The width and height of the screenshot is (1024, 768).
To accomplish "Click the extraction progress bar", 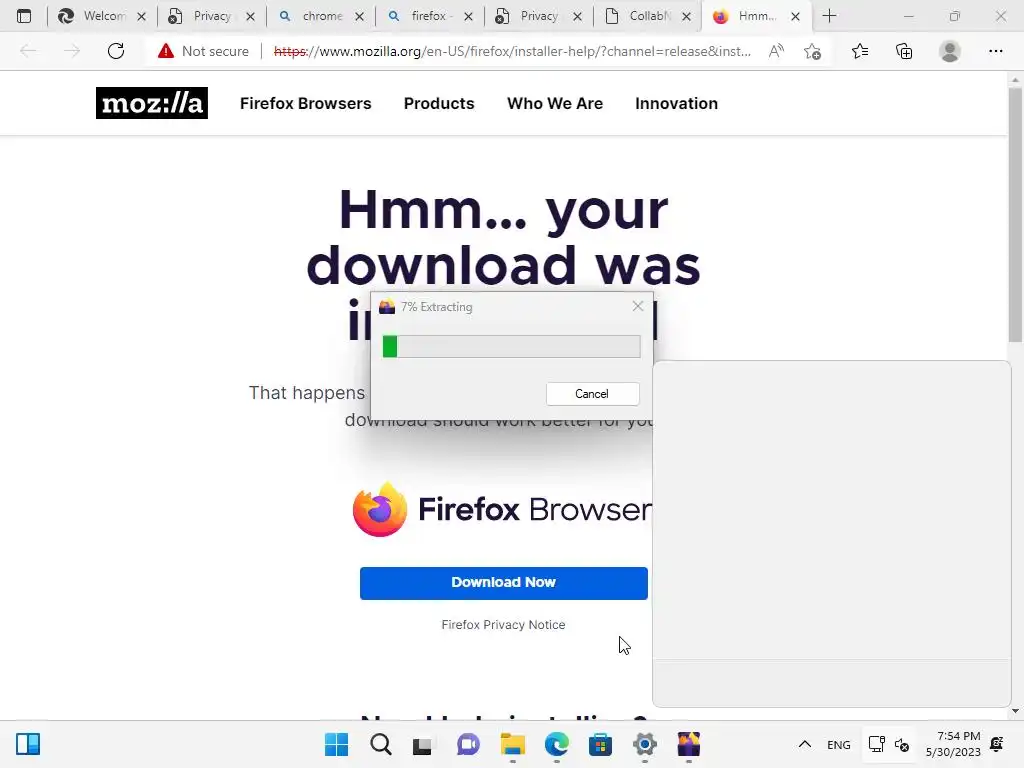I will pos(511,347).
